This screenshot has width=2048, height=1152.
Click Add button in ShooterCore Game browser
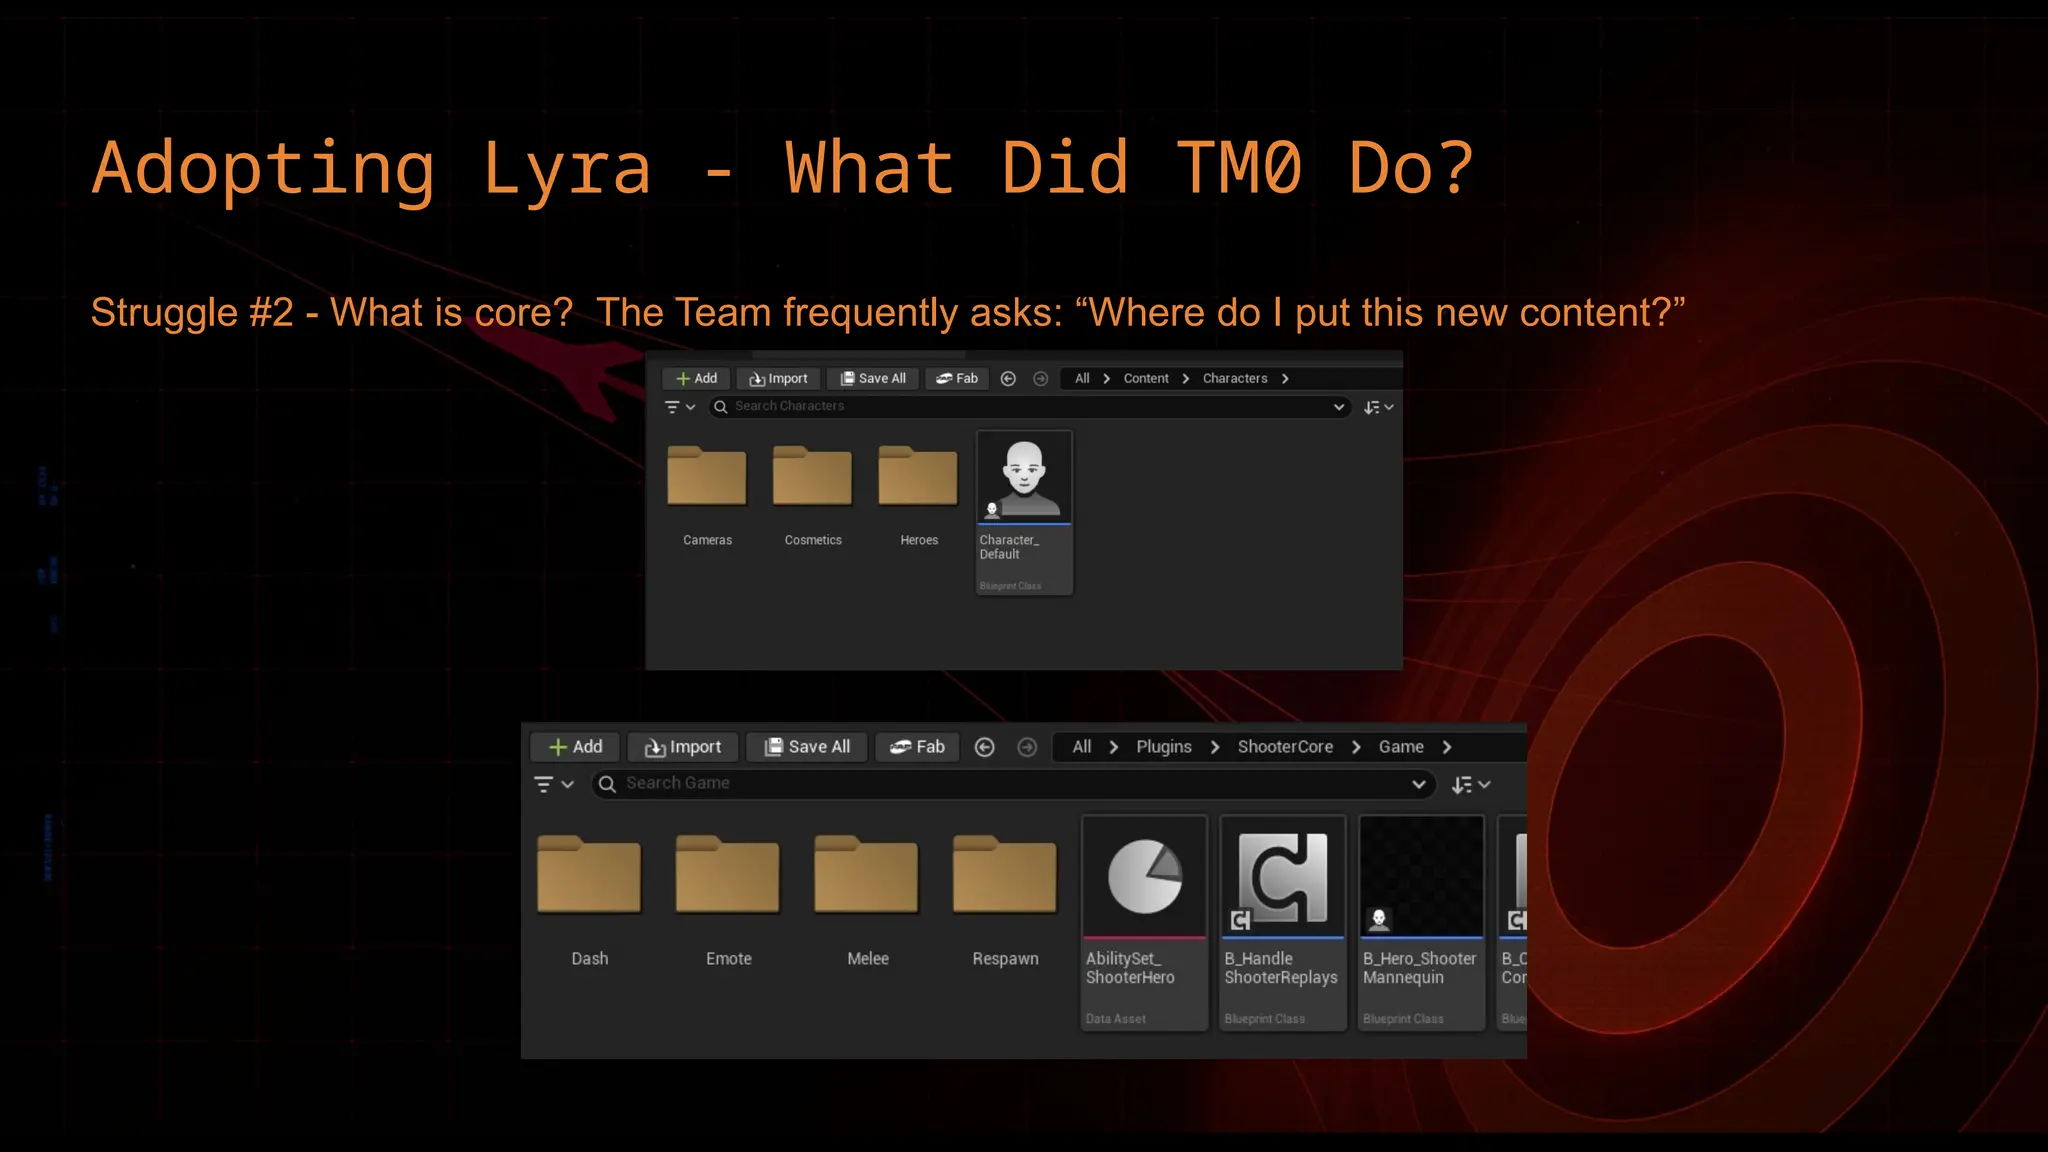[576, 747]
